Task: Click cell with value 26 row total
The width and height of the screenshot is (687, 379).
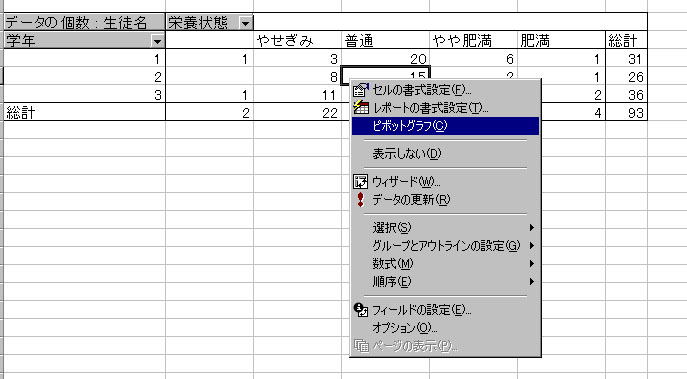Action: 626,76
